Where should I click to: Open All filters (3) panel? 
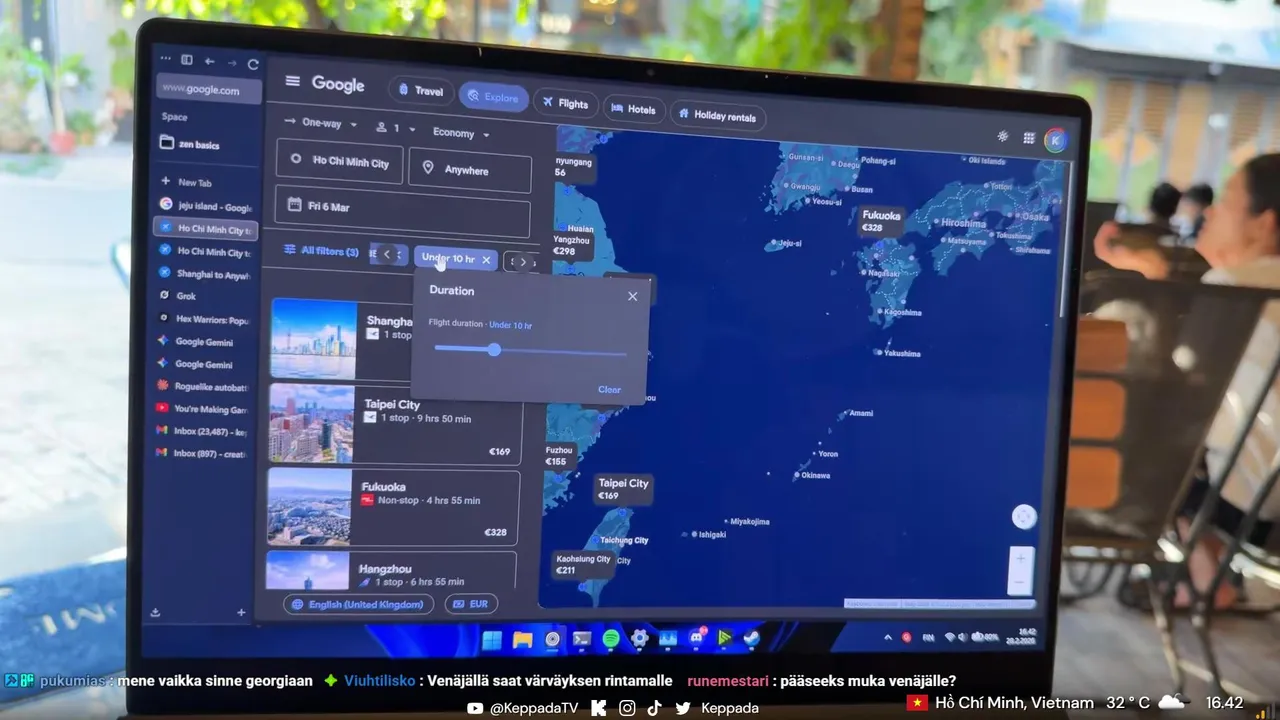(321, 251)
